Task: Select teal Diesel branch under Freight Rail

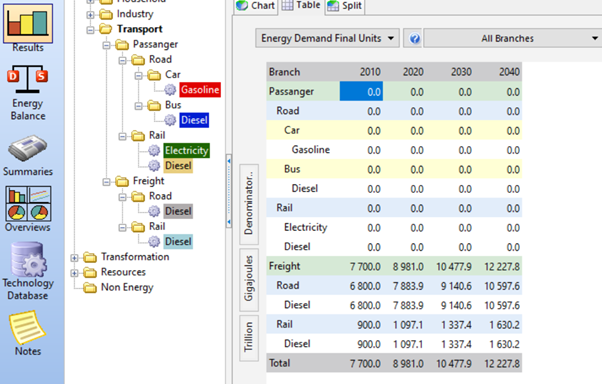Action: click(x=178, y=241)
